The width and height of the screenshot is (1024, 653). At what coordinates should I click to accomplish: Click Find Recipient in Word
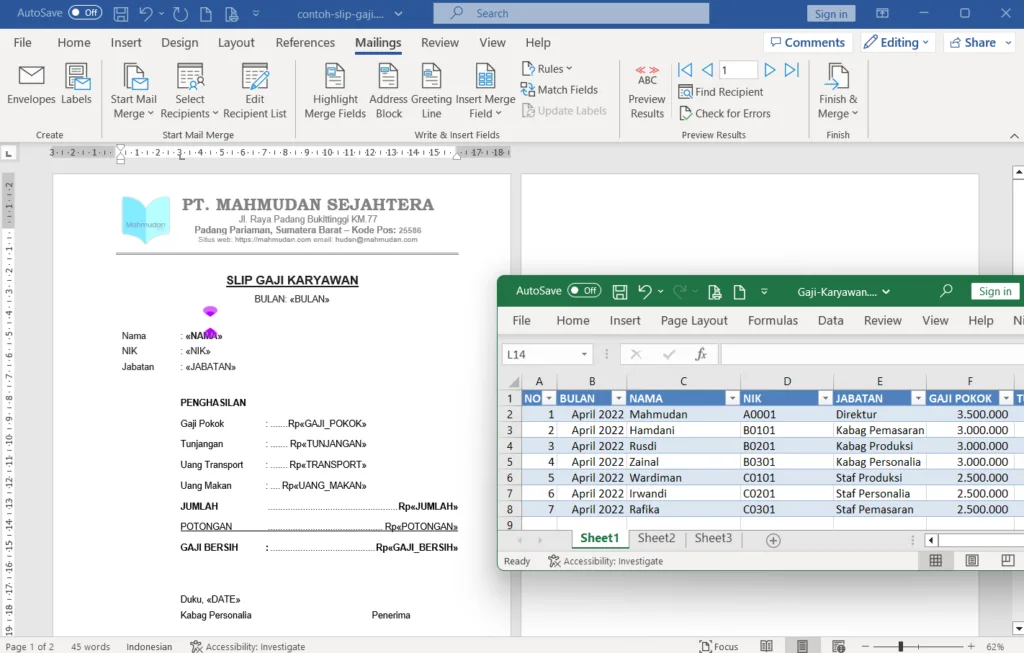[x=720, y=92]
